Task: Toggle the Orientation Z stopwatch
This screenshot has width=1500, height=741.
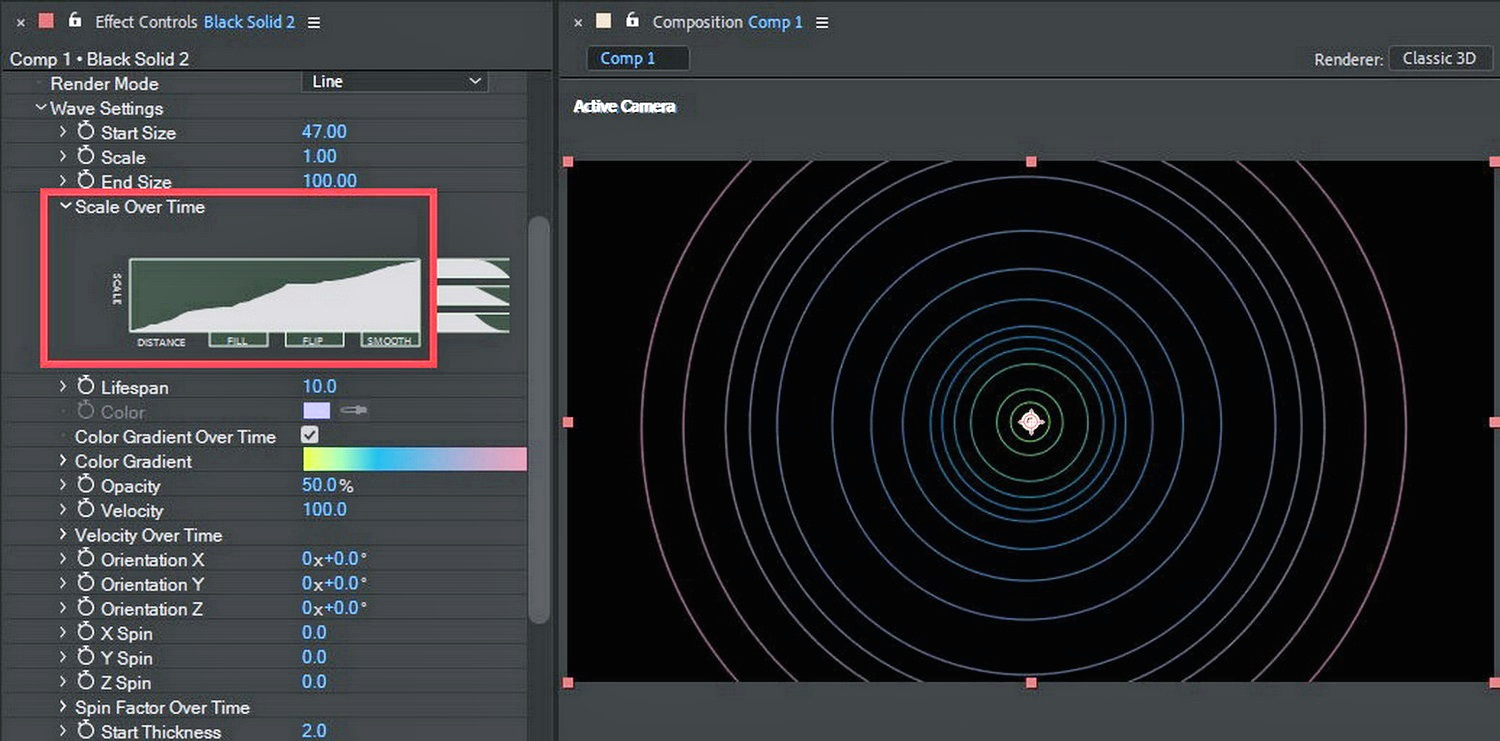Action: [x=85, y=609]
